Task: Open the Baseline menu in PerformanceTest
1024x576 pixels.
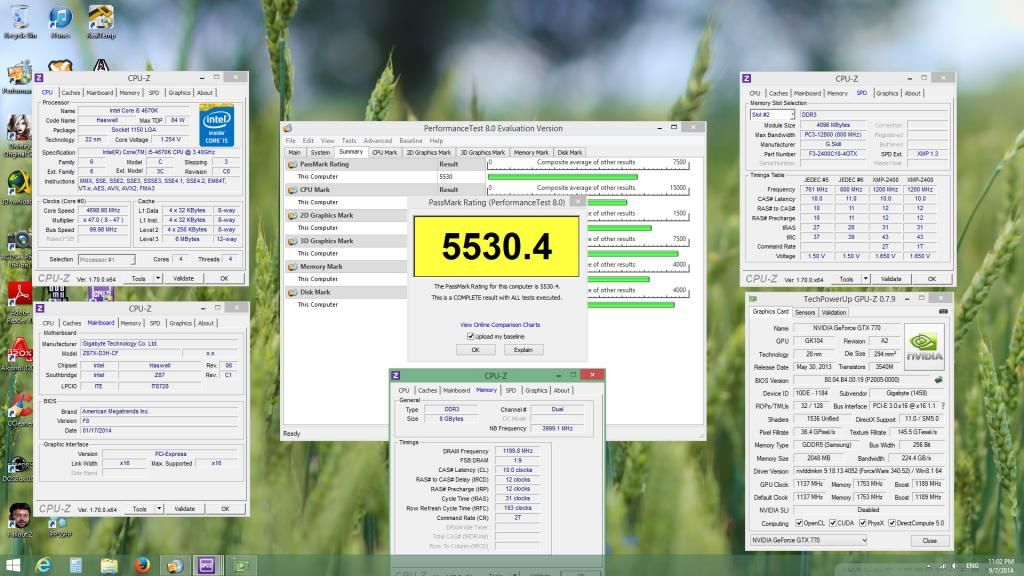Action: (x=410, y=140)
